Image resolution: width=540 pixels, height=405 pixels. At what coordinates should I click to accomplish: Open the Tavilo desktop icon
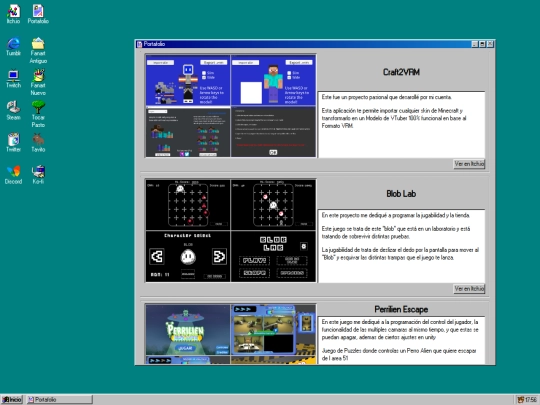point(38,143)
